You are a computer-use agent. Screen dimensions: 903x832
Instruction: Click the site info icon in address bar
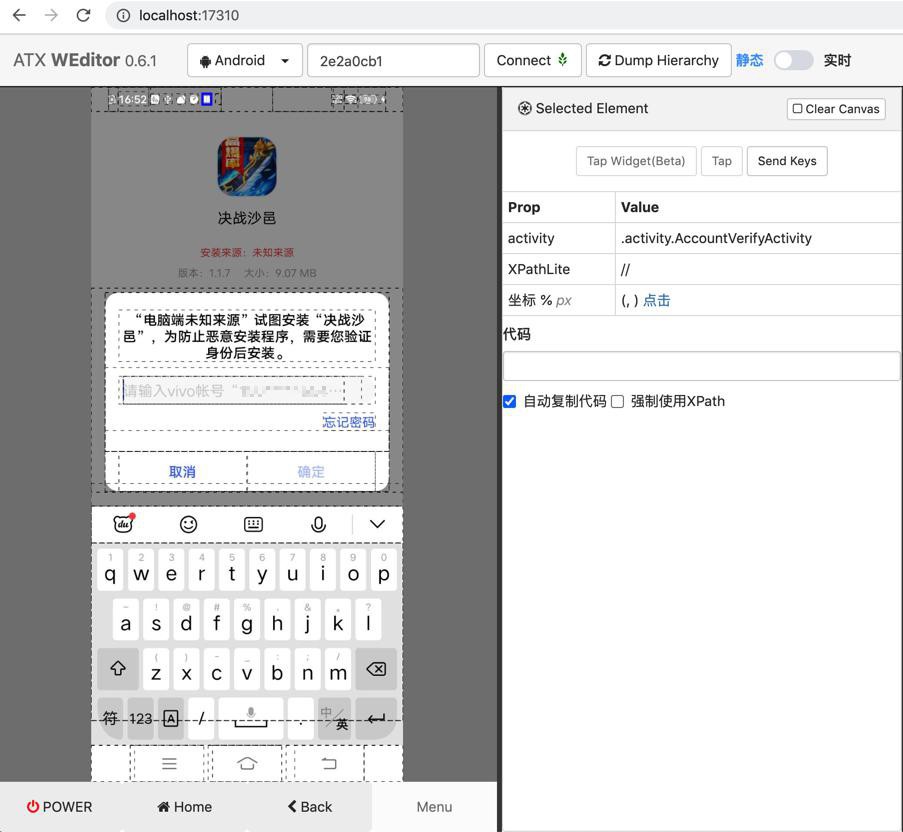tap(123, 15)
